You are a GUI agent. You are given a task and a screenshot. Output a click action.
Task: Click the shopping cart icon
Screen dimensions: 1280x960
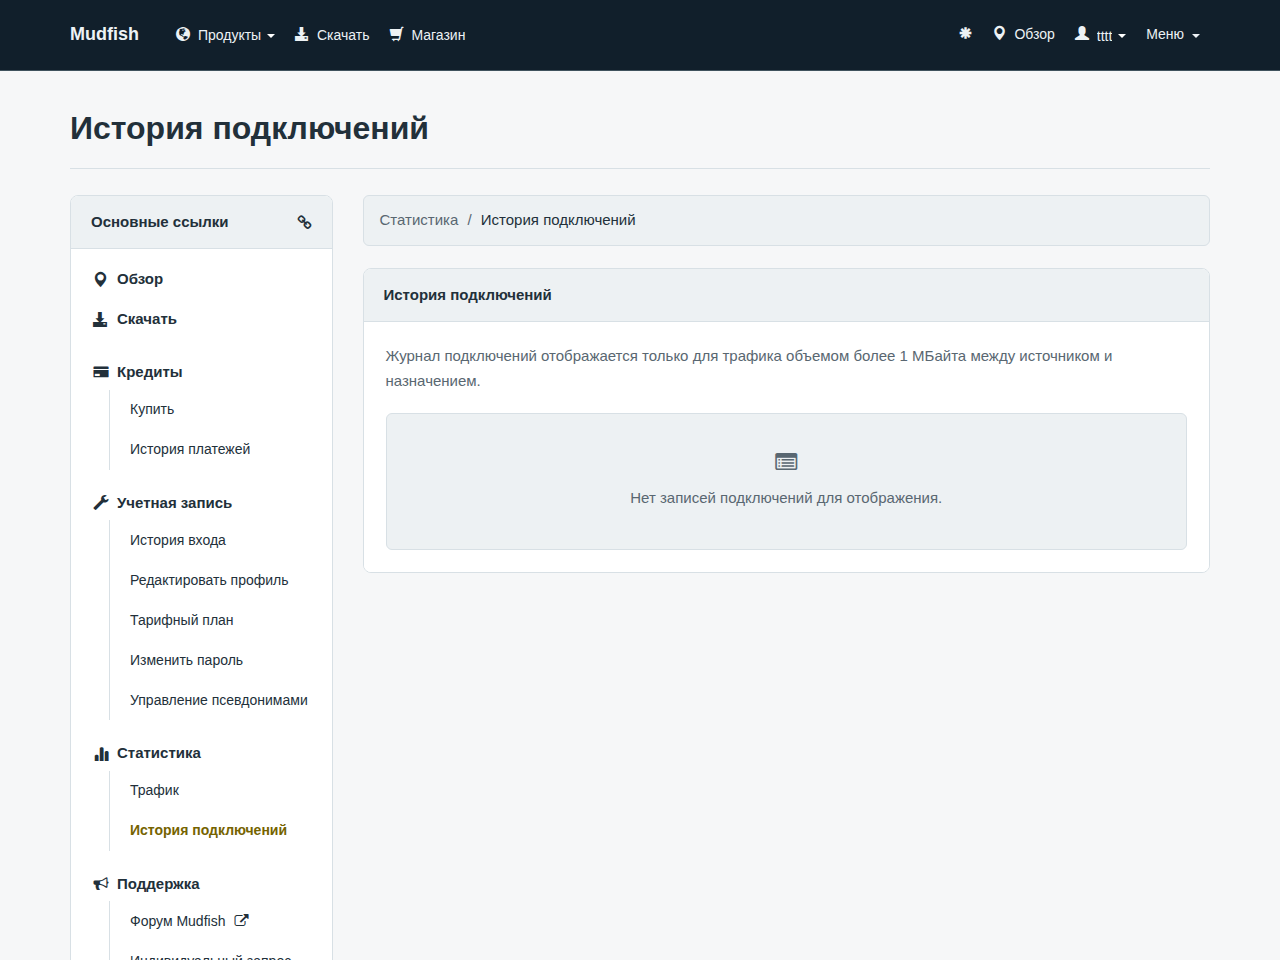(396, 34)
